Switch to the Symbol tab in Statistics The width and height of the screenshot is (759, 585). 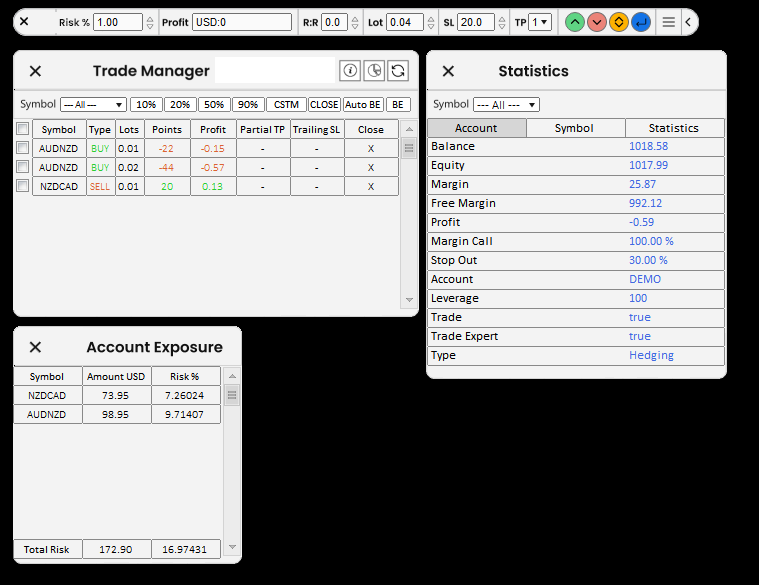click(x=575, y=128)
